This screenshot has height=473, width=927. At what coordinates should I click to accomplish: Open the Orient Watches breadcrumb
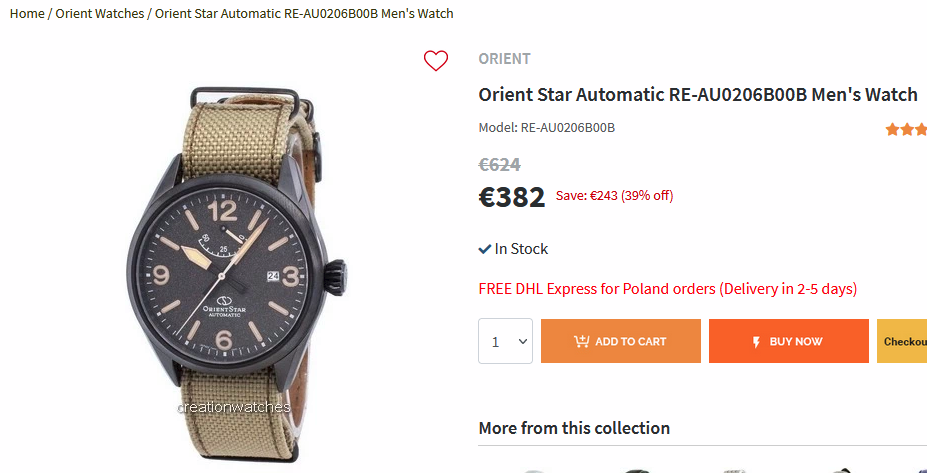pyautogui.click(x=100, y=13)
